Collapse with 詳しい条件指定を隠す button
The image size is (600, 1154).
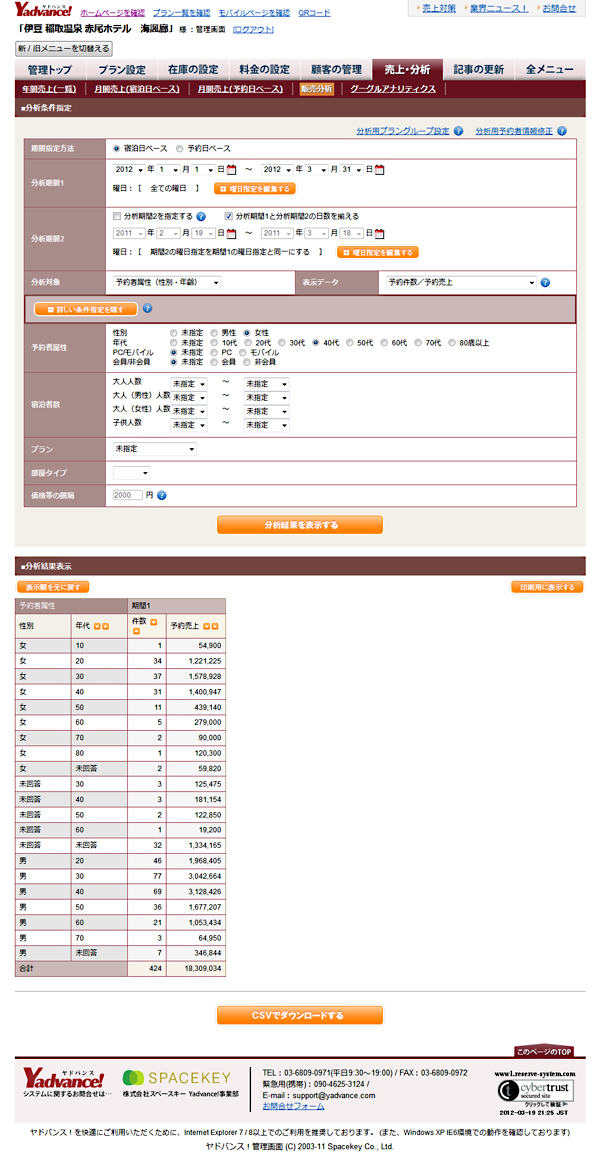[x=86, y=309]
